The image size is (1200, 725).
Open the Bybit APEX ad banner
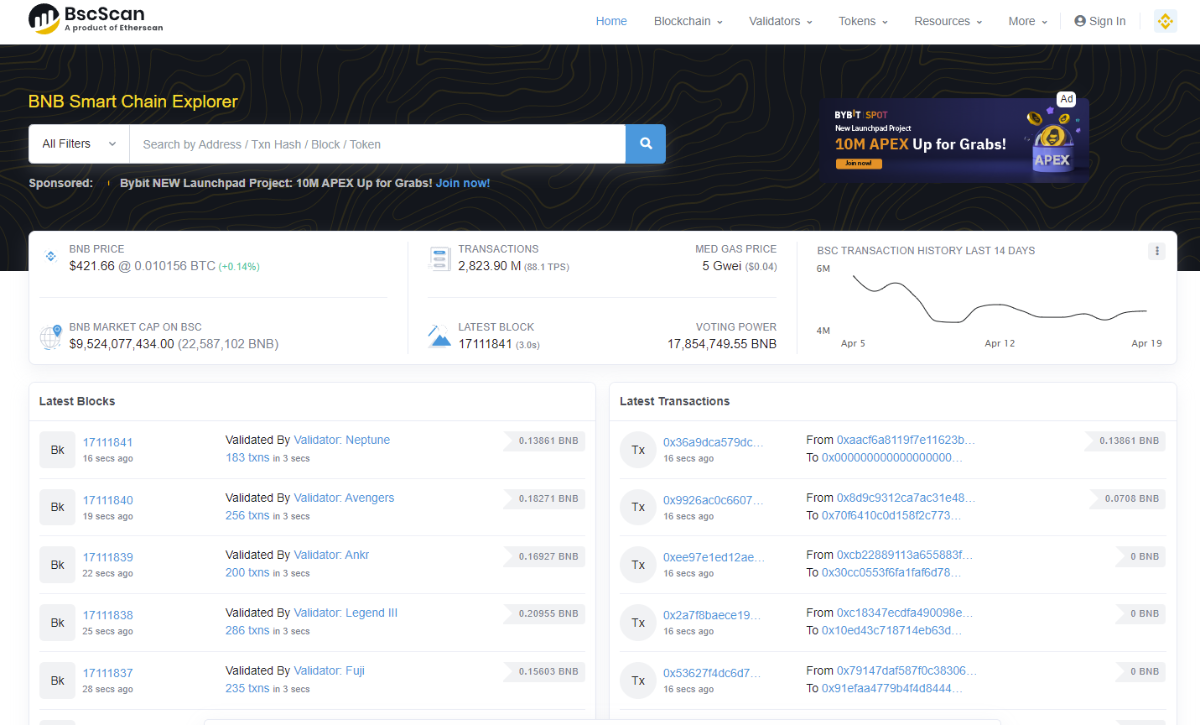(x=954, y=140)
